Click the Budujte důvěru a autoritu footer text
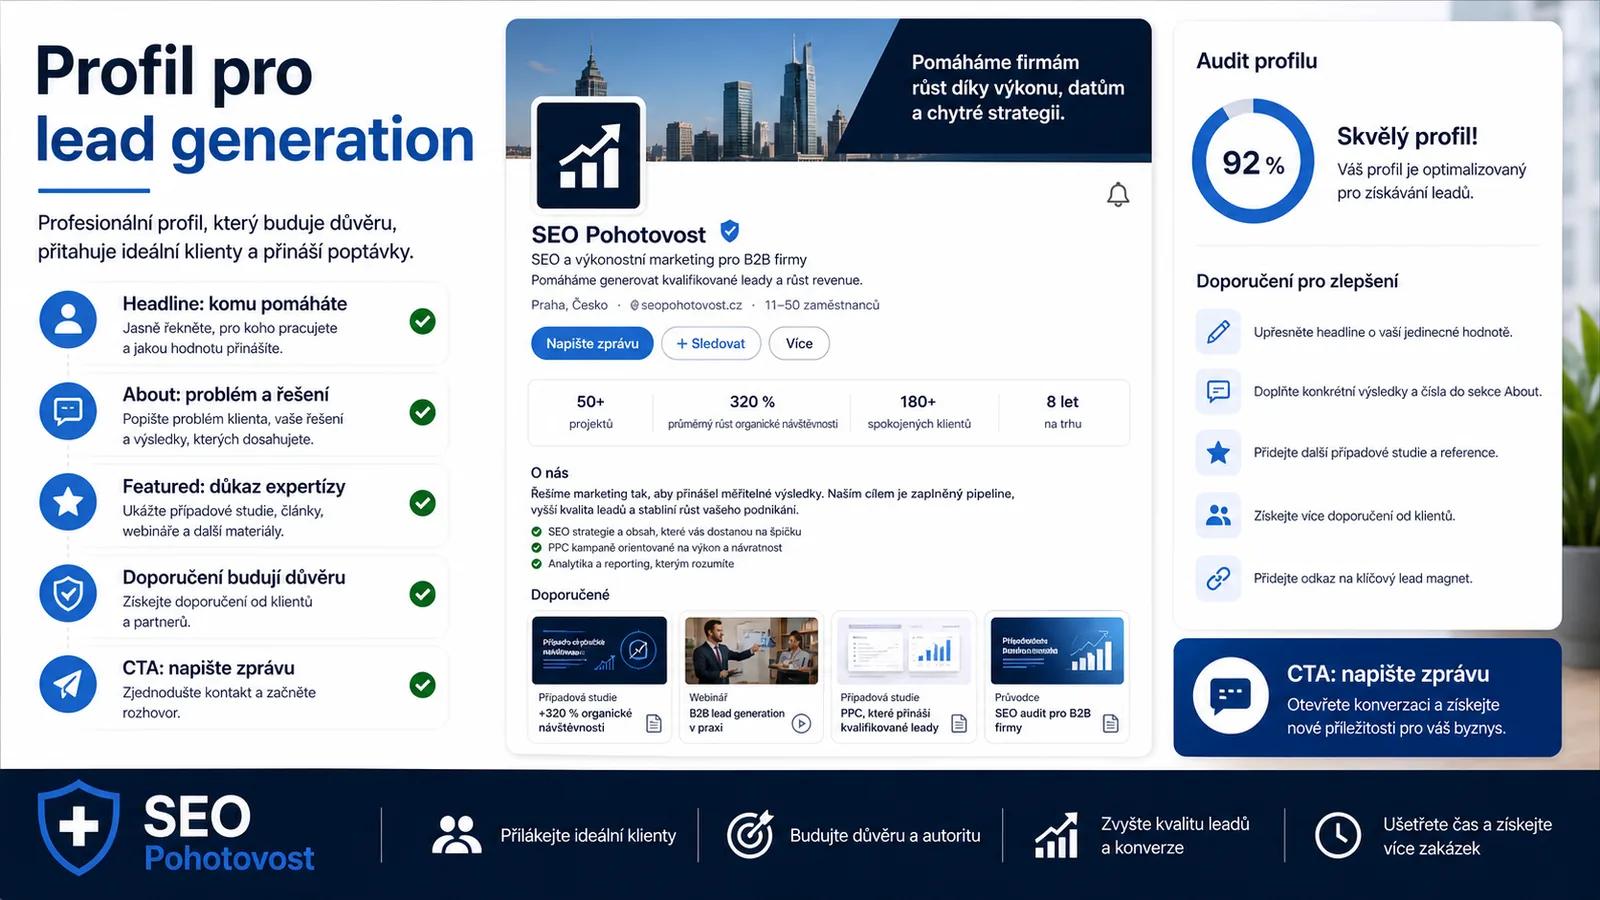The width and height of the screenshot is (1600, 900). coord(885,835)
